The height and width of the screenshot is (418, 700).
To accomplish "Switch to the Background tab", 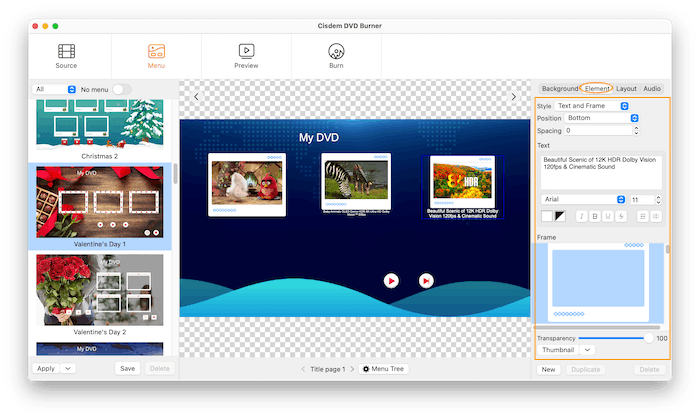I will point(559,89).
